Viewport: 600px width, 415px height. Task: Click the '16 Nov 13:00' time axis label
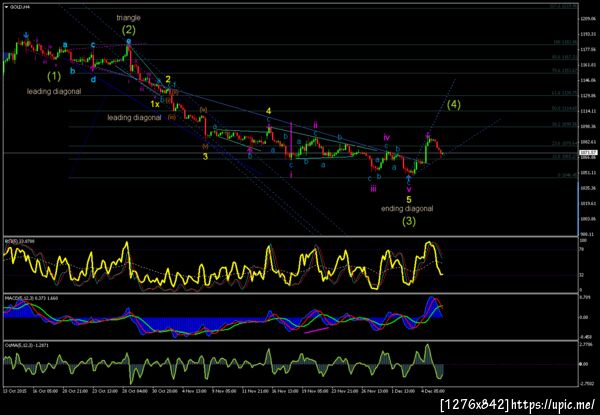click(x=287, y=391)
